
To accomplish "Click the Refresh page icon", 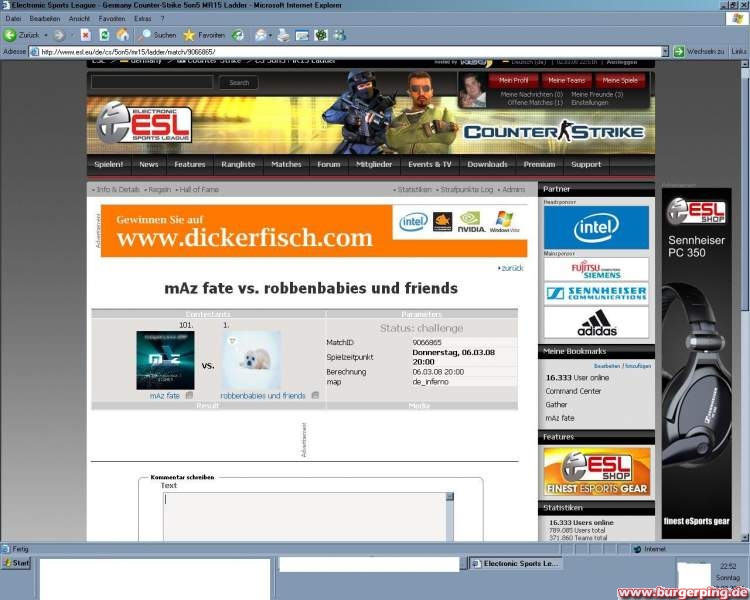I will pos(103,35).
